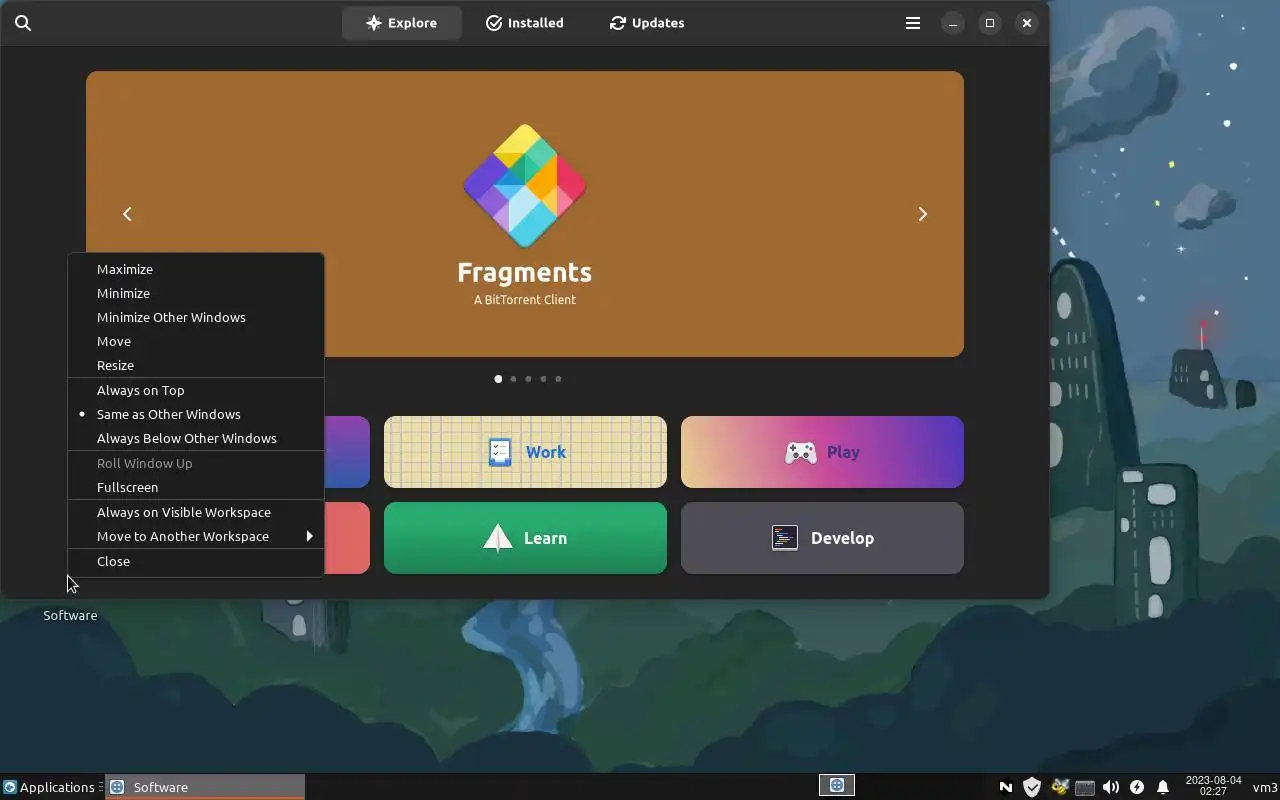Choose Always Below Other Windows
The height and width of the screenshot is (800, 1280).
click(196, 438)
